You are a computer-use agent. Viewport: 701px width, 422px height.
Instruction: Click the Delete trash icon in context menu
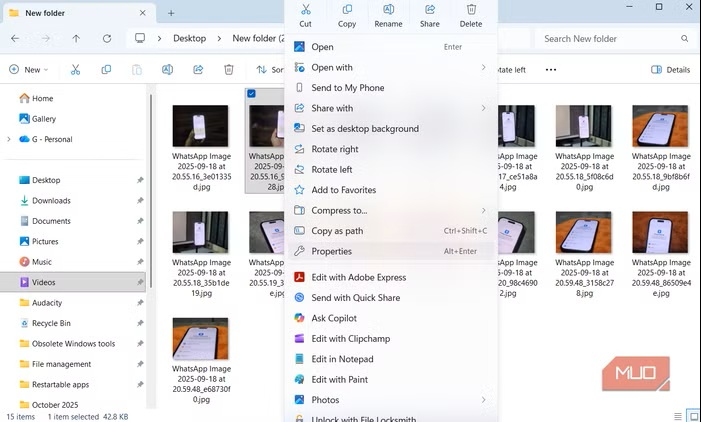pyautogui.click(x=470, y=10)
